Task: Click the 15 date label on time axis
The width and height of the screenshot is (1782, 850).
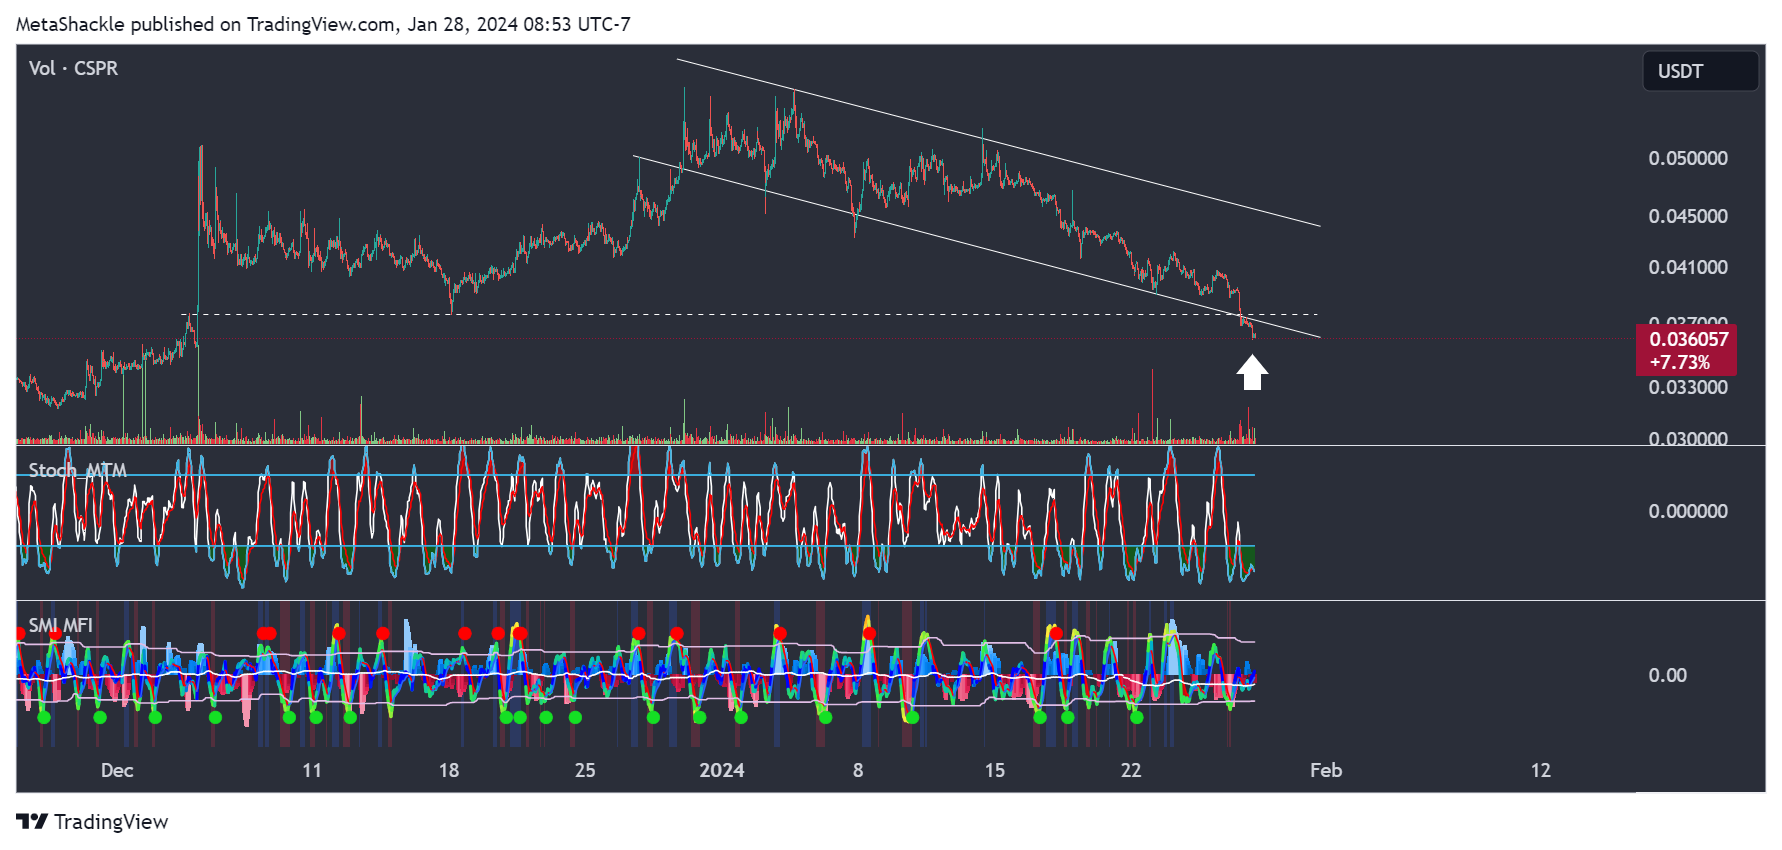Action: coord(995,770)
